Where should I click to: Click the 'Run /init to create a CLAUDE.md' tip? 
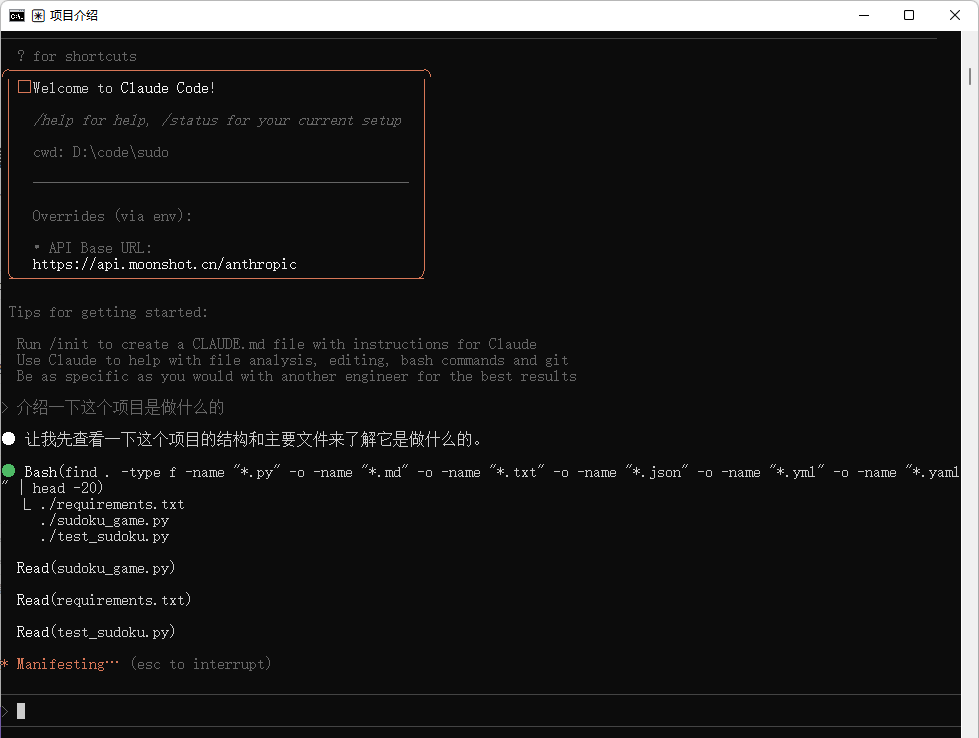(277, 344)
